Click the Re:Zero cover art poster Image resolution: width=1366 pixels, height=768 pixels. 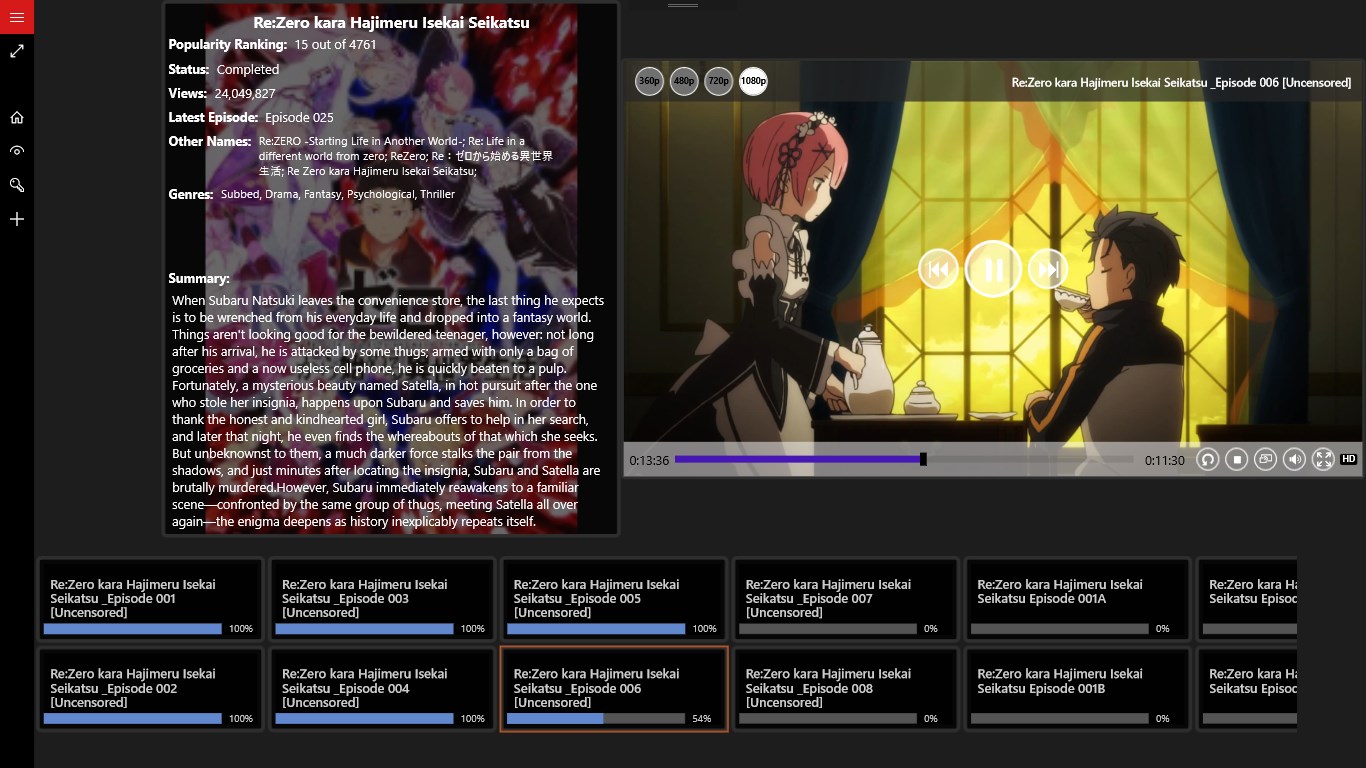click(x=391, y=269)
